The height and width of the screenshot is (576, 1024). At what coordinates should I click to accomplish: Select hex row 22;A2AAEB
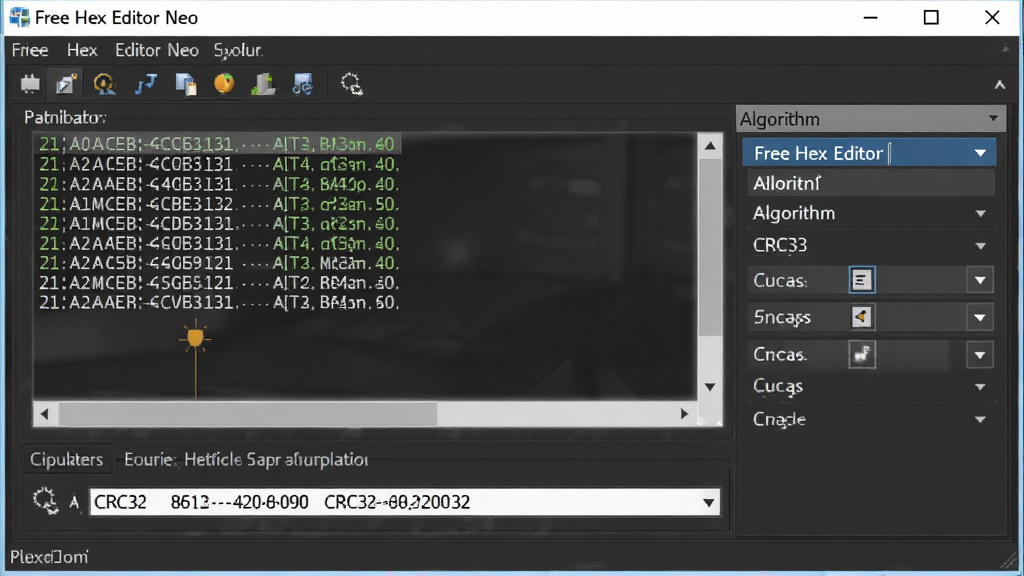(x=218, y=184)
